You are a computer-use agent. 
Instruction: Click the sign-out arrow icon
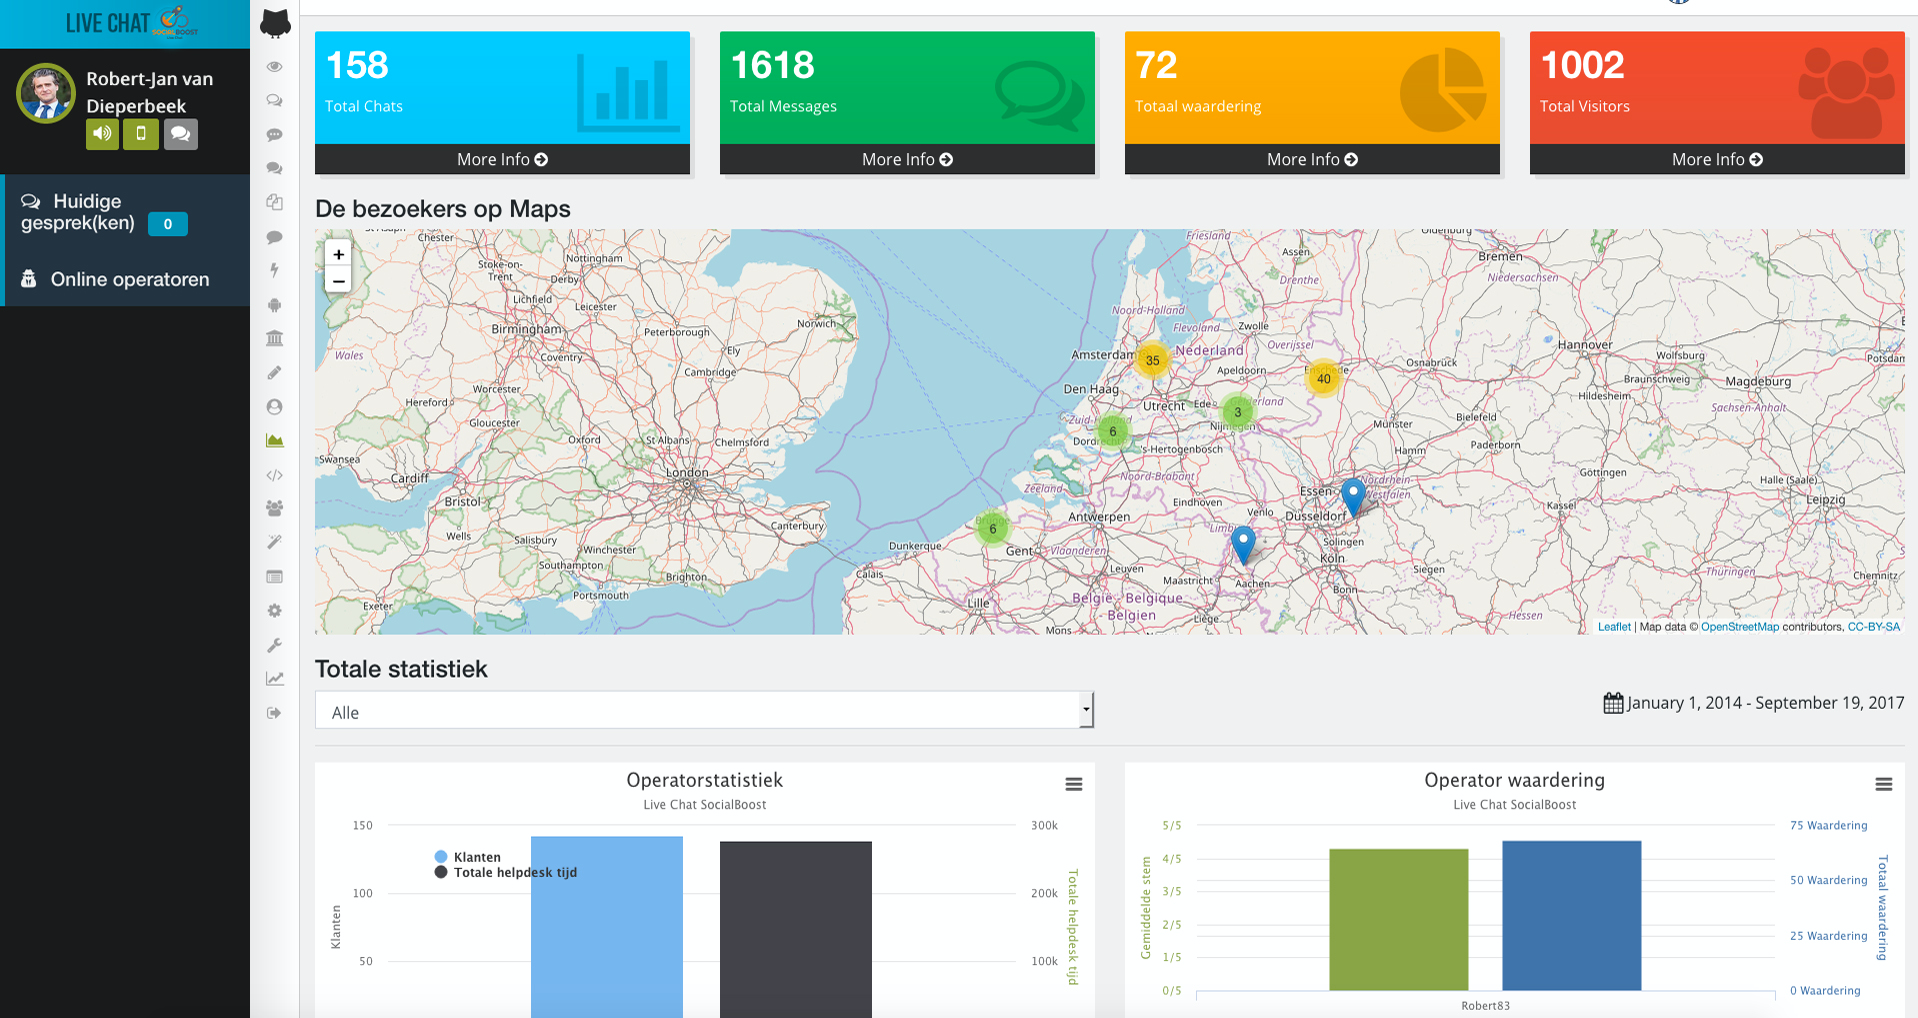(x=274, y=713)
